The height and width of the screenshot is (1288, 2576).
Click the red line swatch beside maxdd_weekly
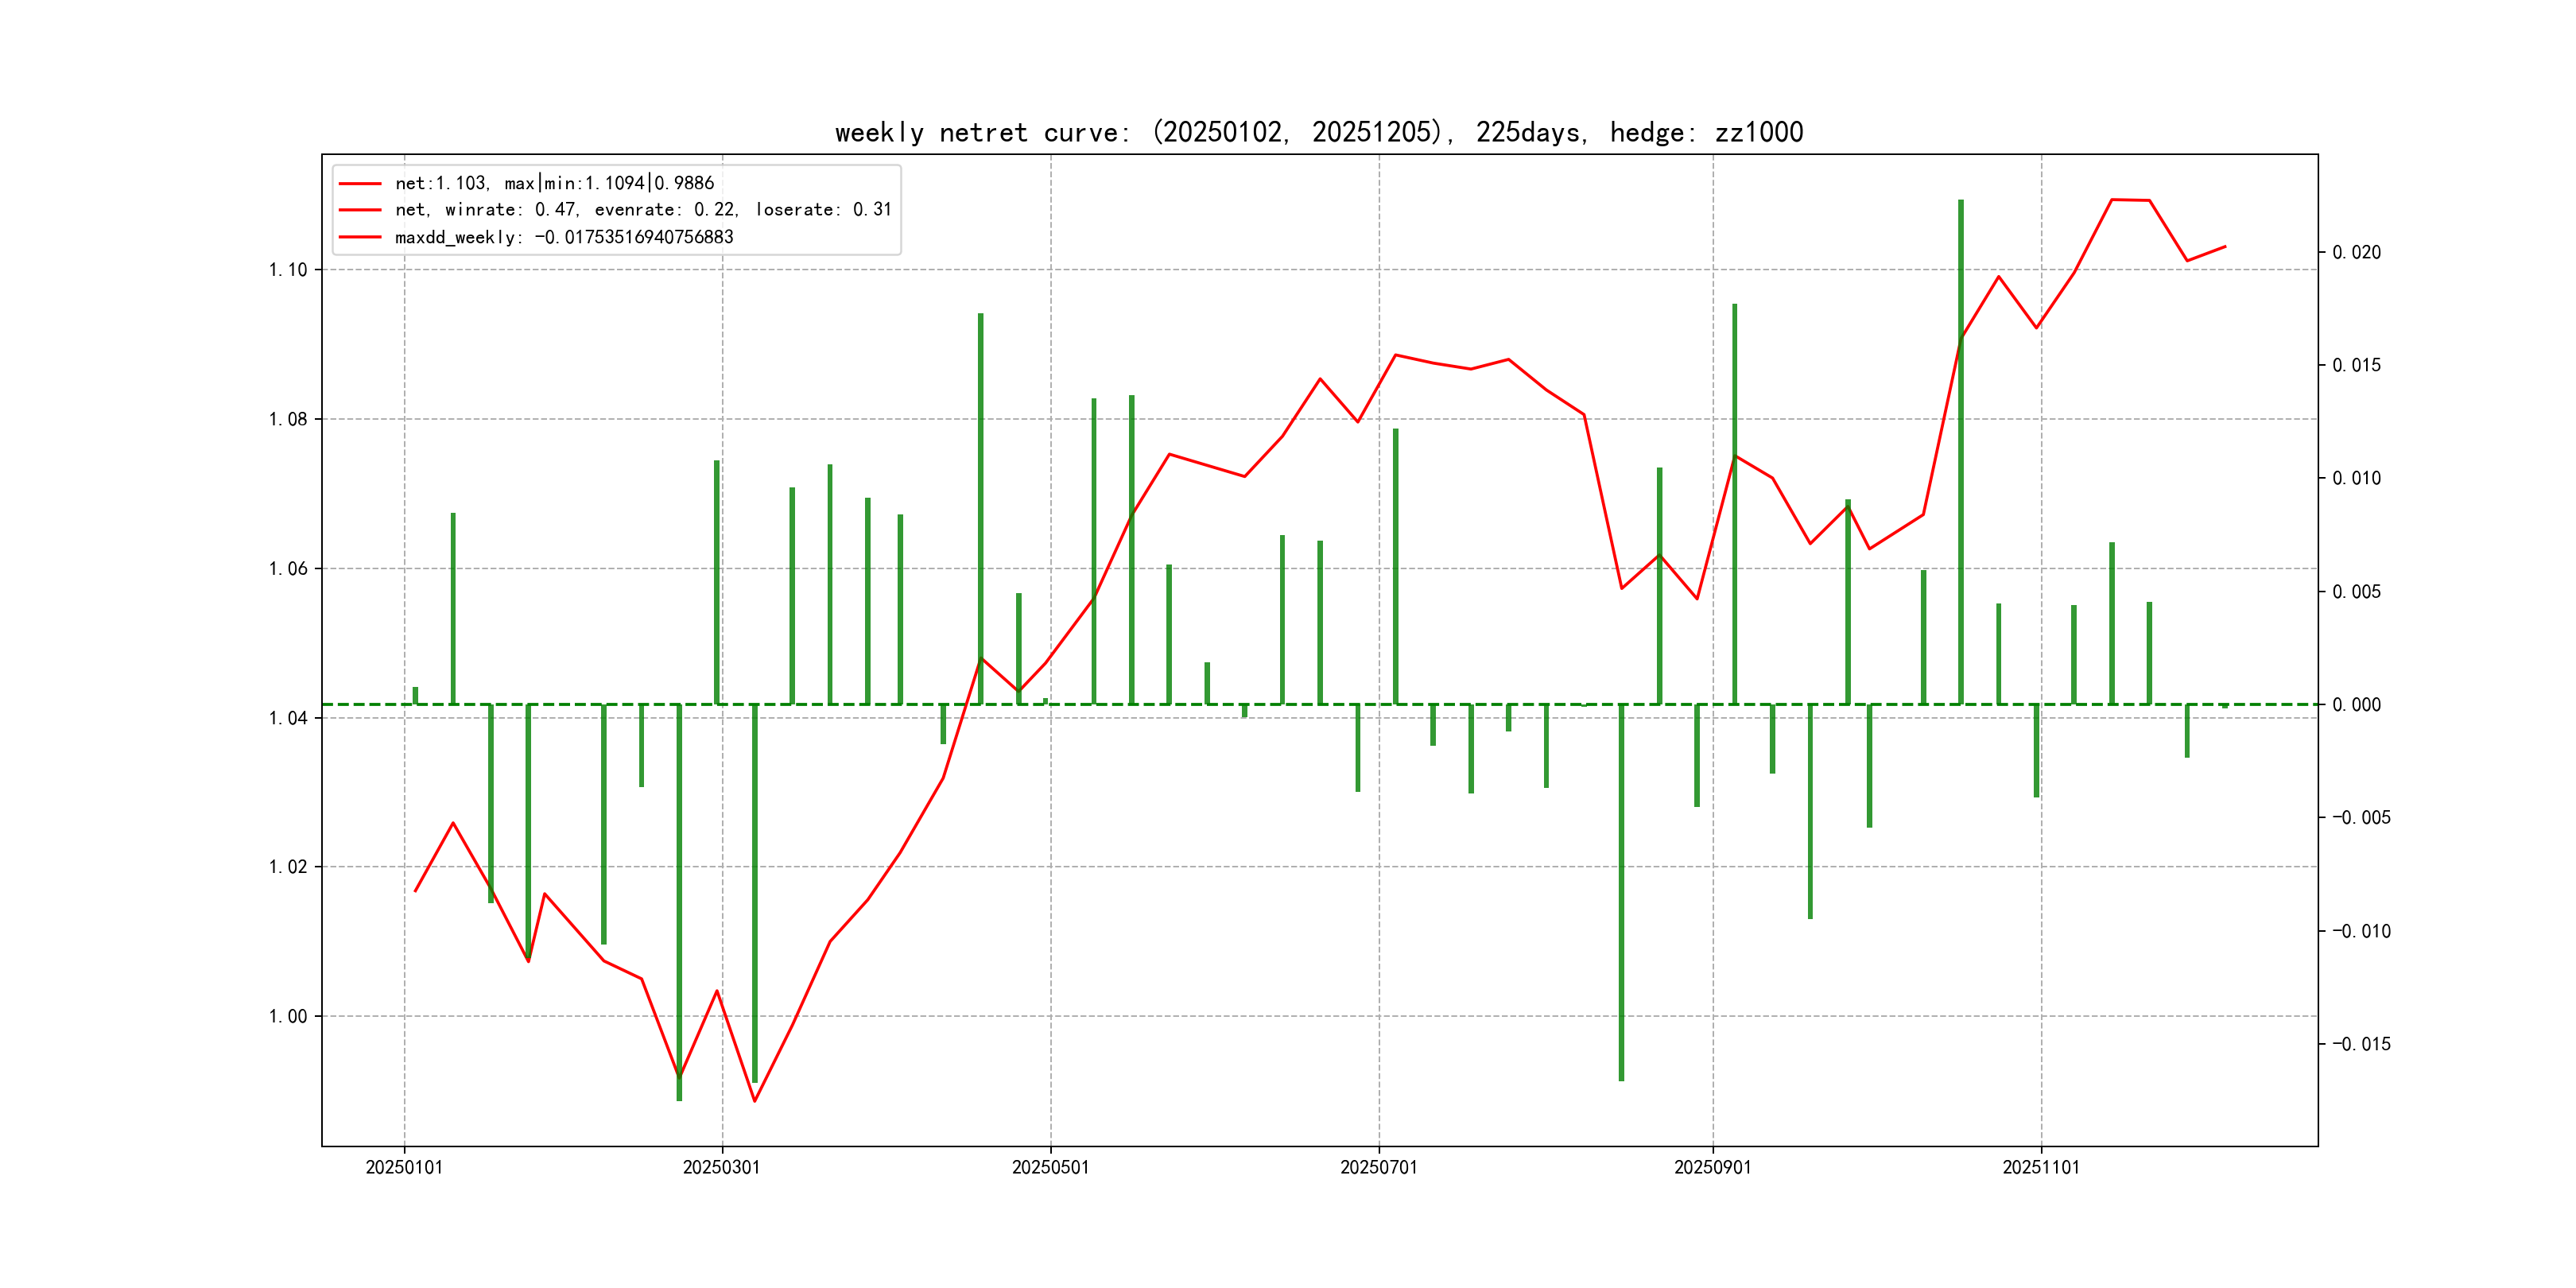tap(360, 237)
